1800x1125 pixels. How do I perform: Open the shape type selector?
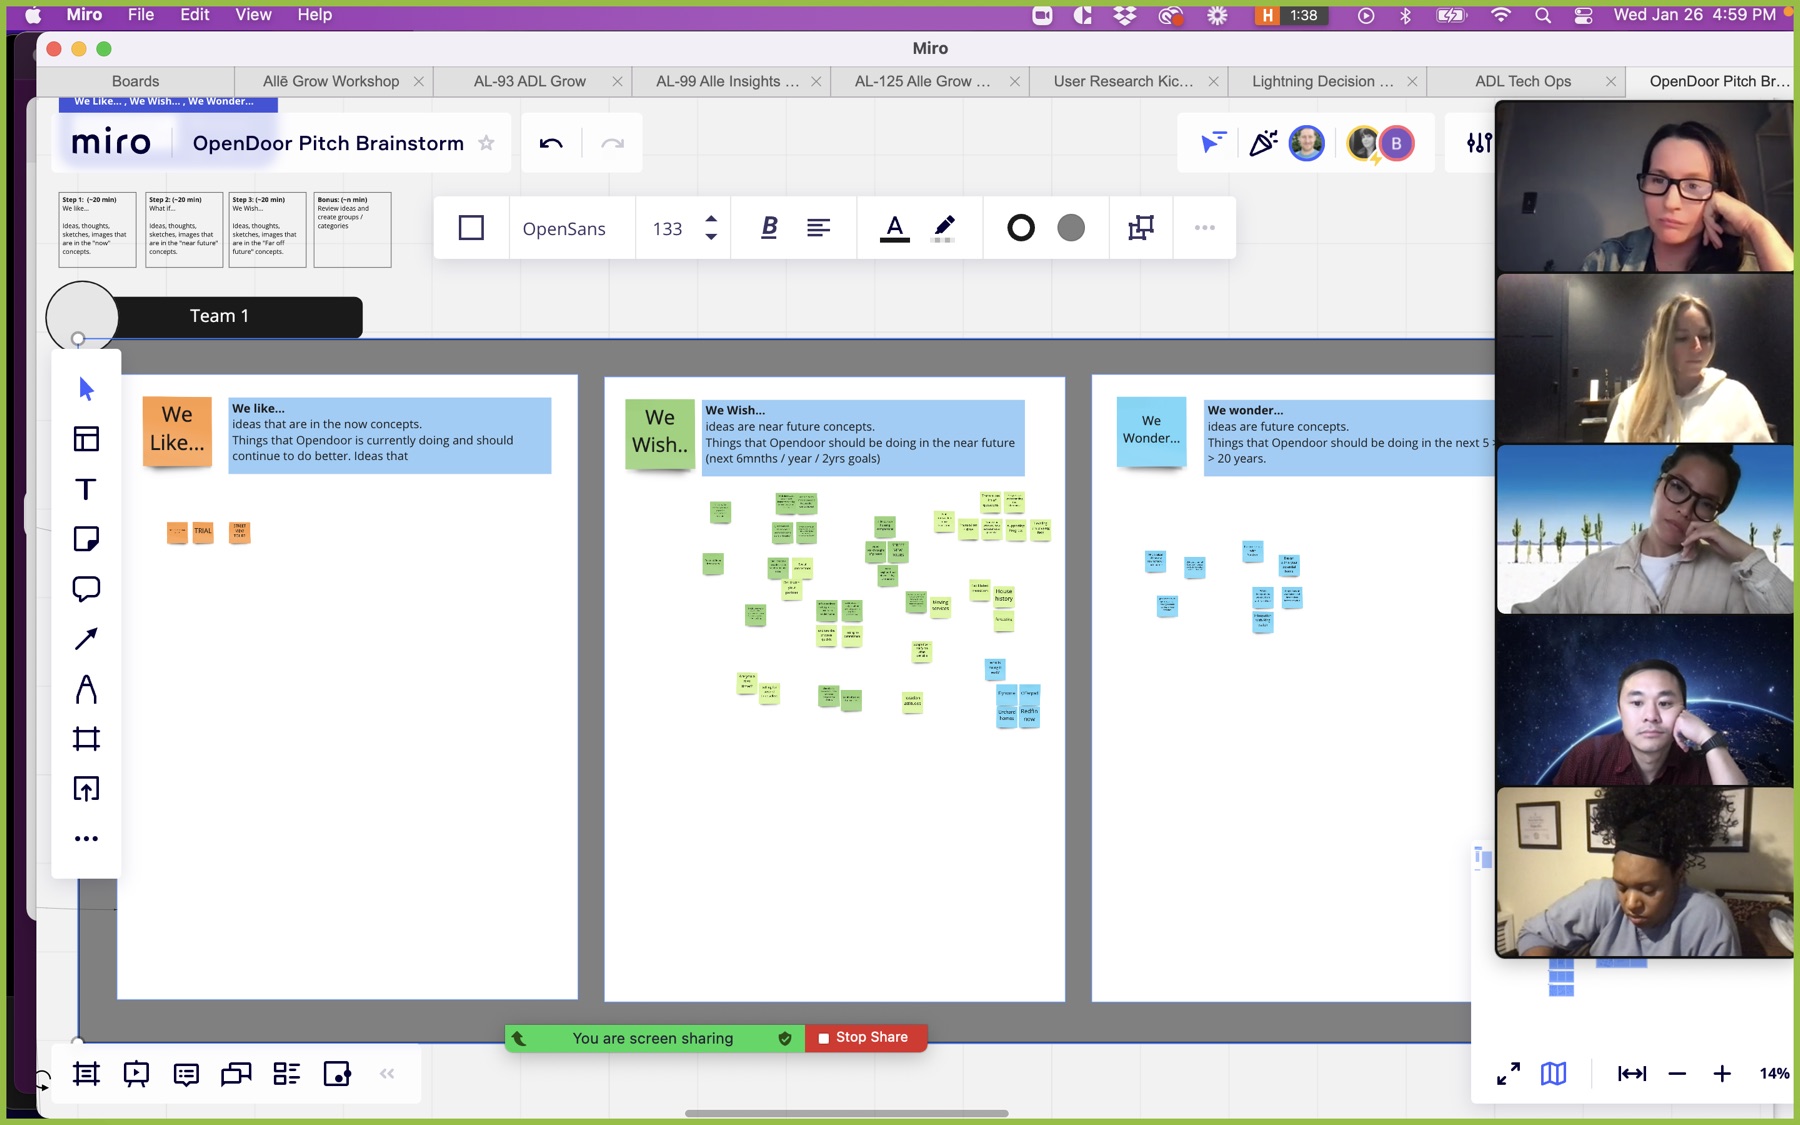(x=471, y=228)
